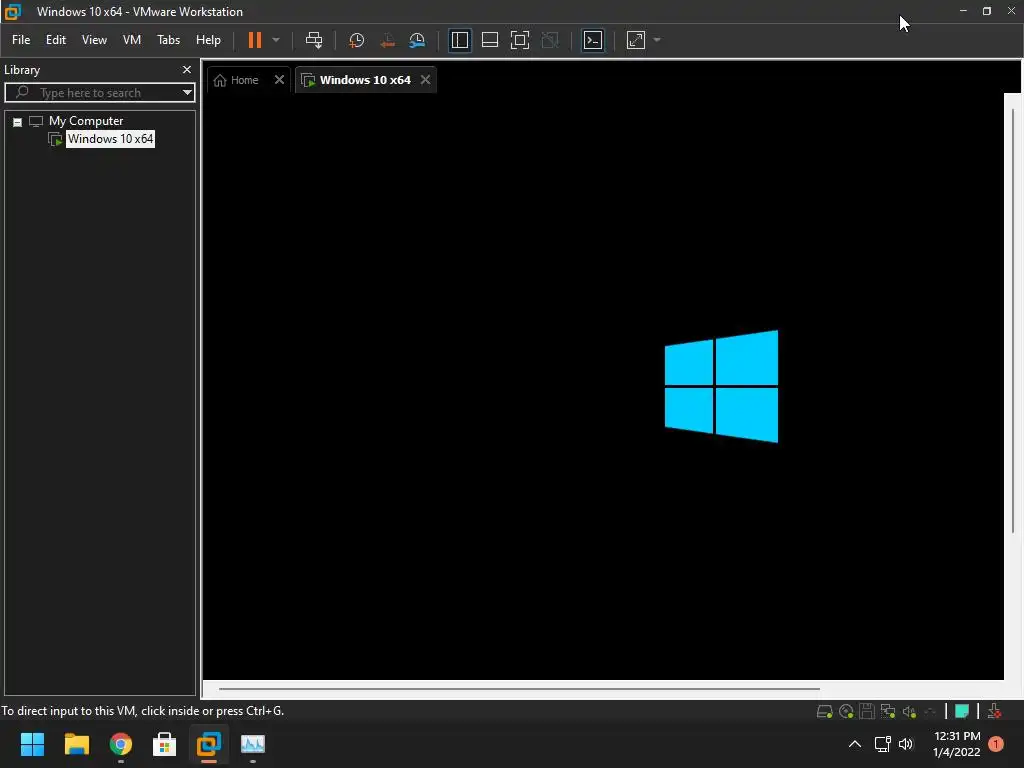Open the Edit menu
This screenshot has width=1024, height=768.
coord(56,40)
